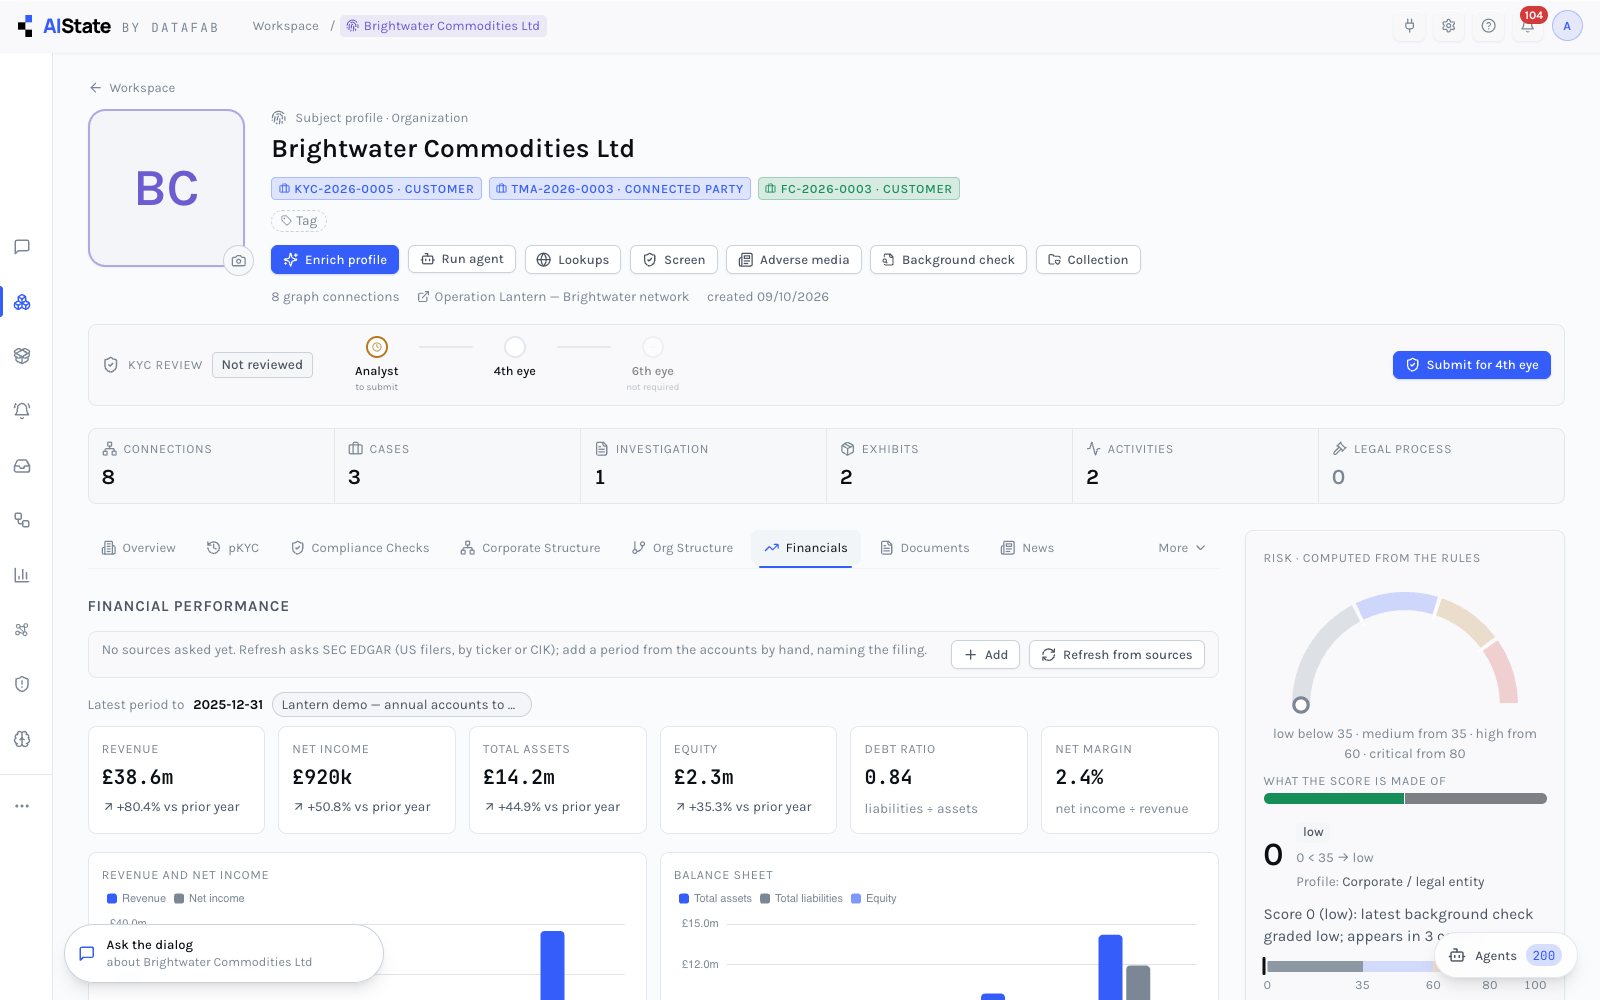Open the Connections 8 stat card
Screen dimensions: 1600x1000
point(211,466)
